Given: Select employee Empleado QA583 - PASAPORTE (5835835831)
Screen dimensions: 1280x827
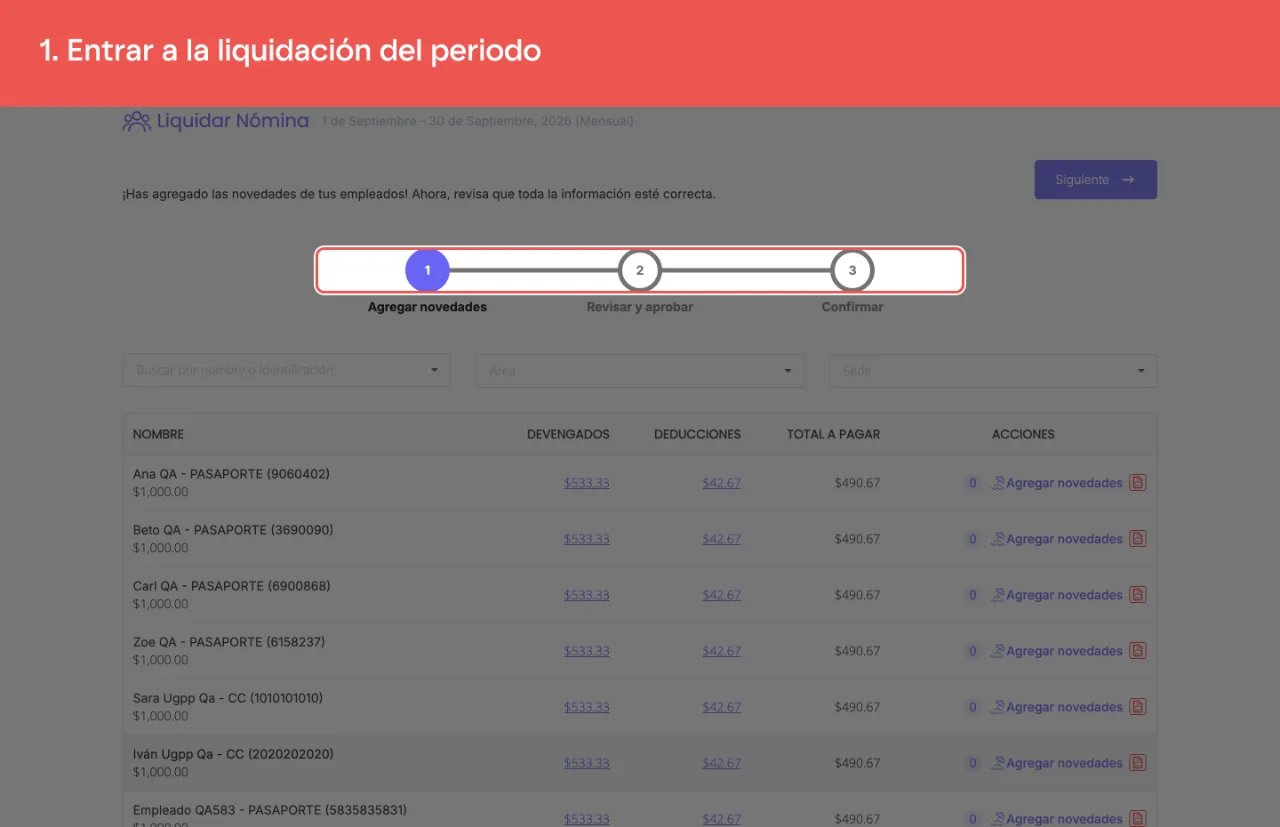Looking at the screenshot, I should pos(270,810).
